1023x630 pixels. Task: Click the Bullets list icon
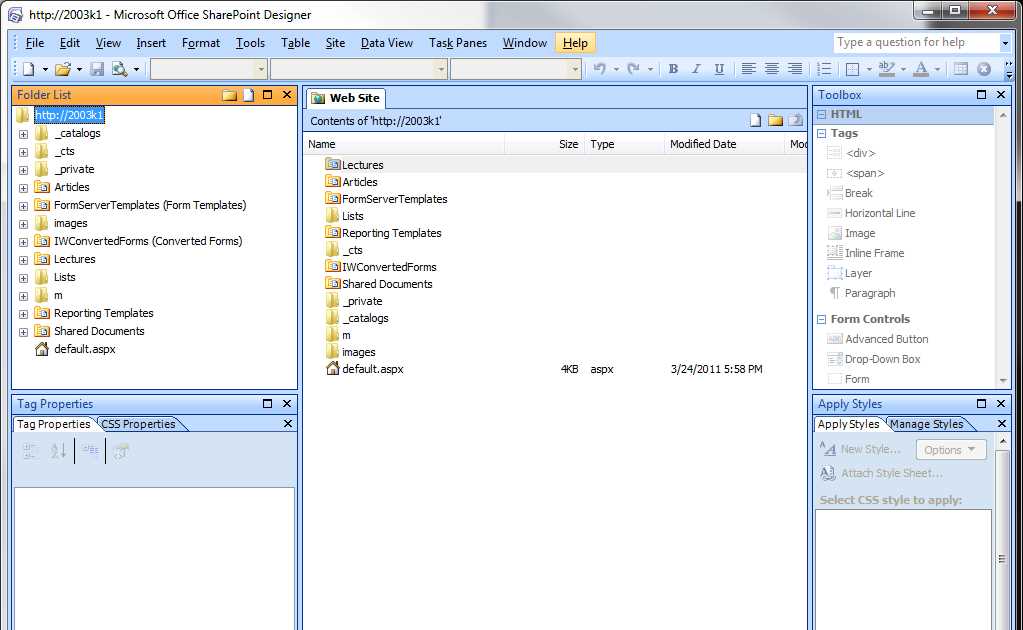coord(824,68)
